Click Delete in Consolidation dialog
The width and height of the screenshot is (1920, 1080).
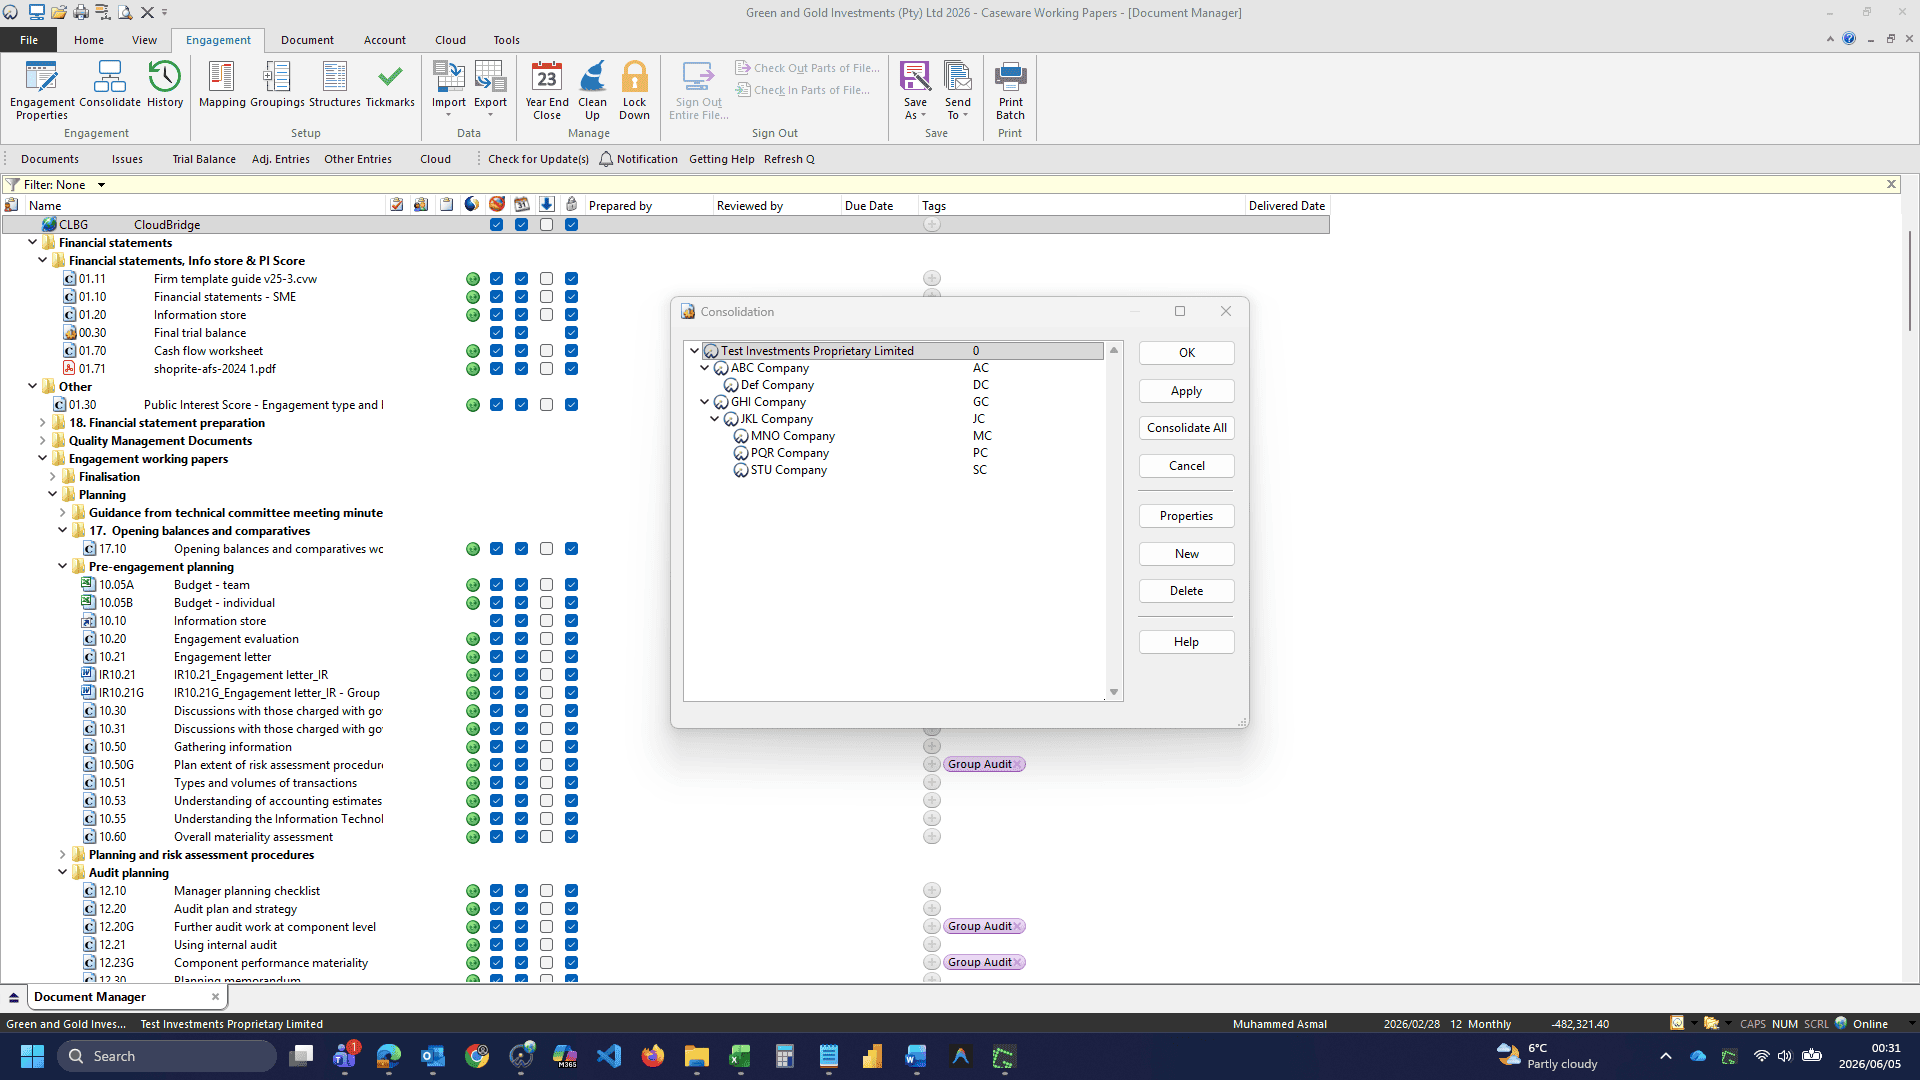1187,591
